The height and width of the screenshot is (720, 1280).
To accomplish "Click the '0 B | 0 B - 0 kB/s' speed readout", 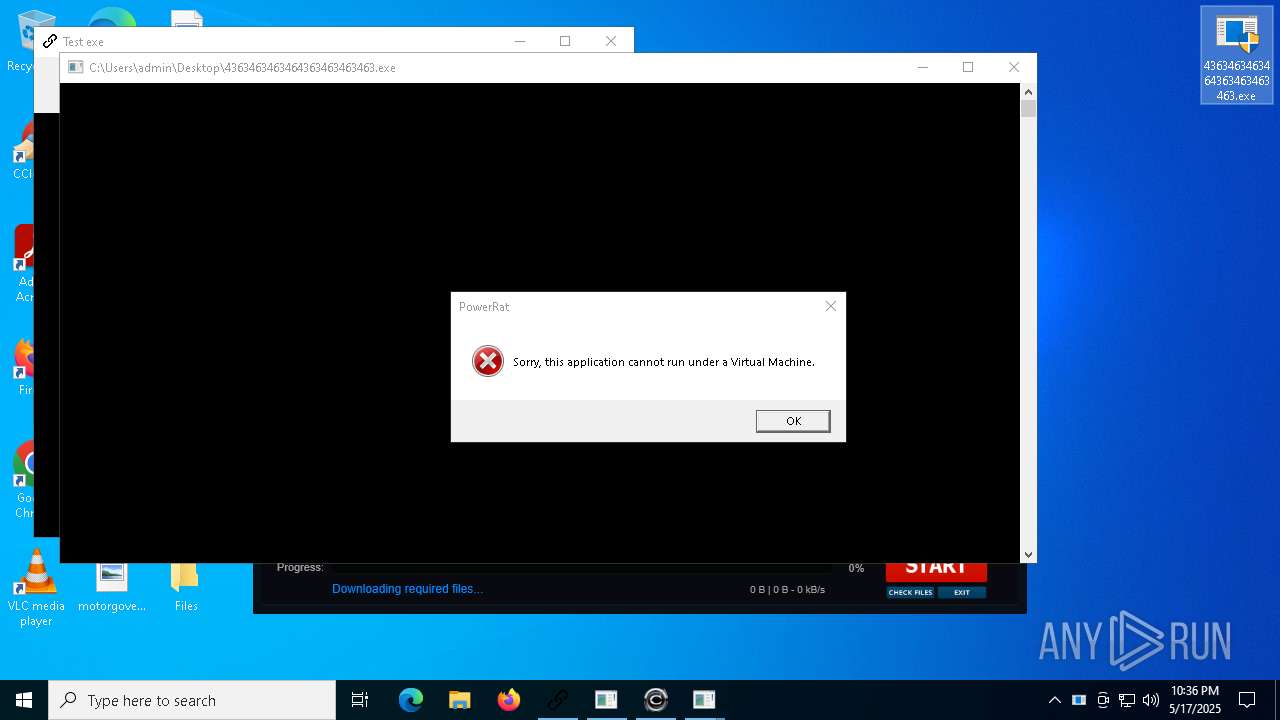I will coord(788,590).
